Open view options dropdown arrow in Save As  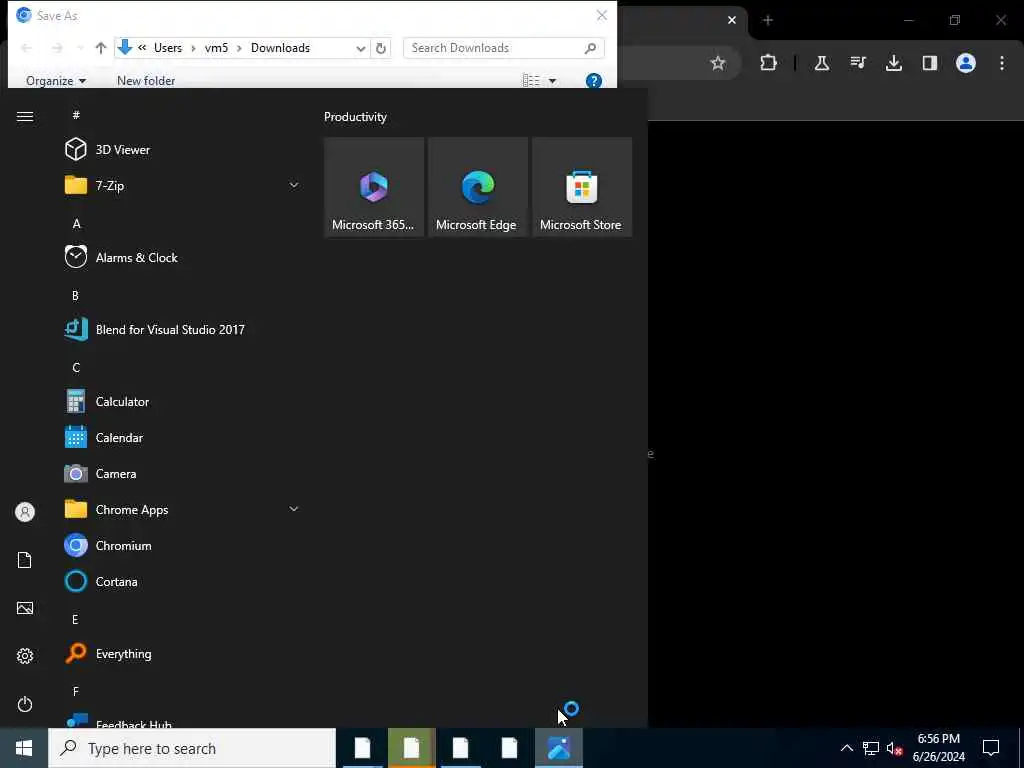tap(552, 81)
